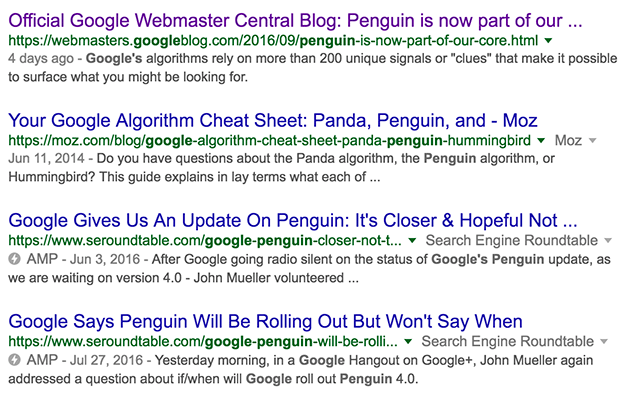The width and height of the screenshot is (640, 406).
Task: Click the Search Engine Roundtable label in the "Rolling Out" result
Action: pyautogui.click(x=510, y=342)
